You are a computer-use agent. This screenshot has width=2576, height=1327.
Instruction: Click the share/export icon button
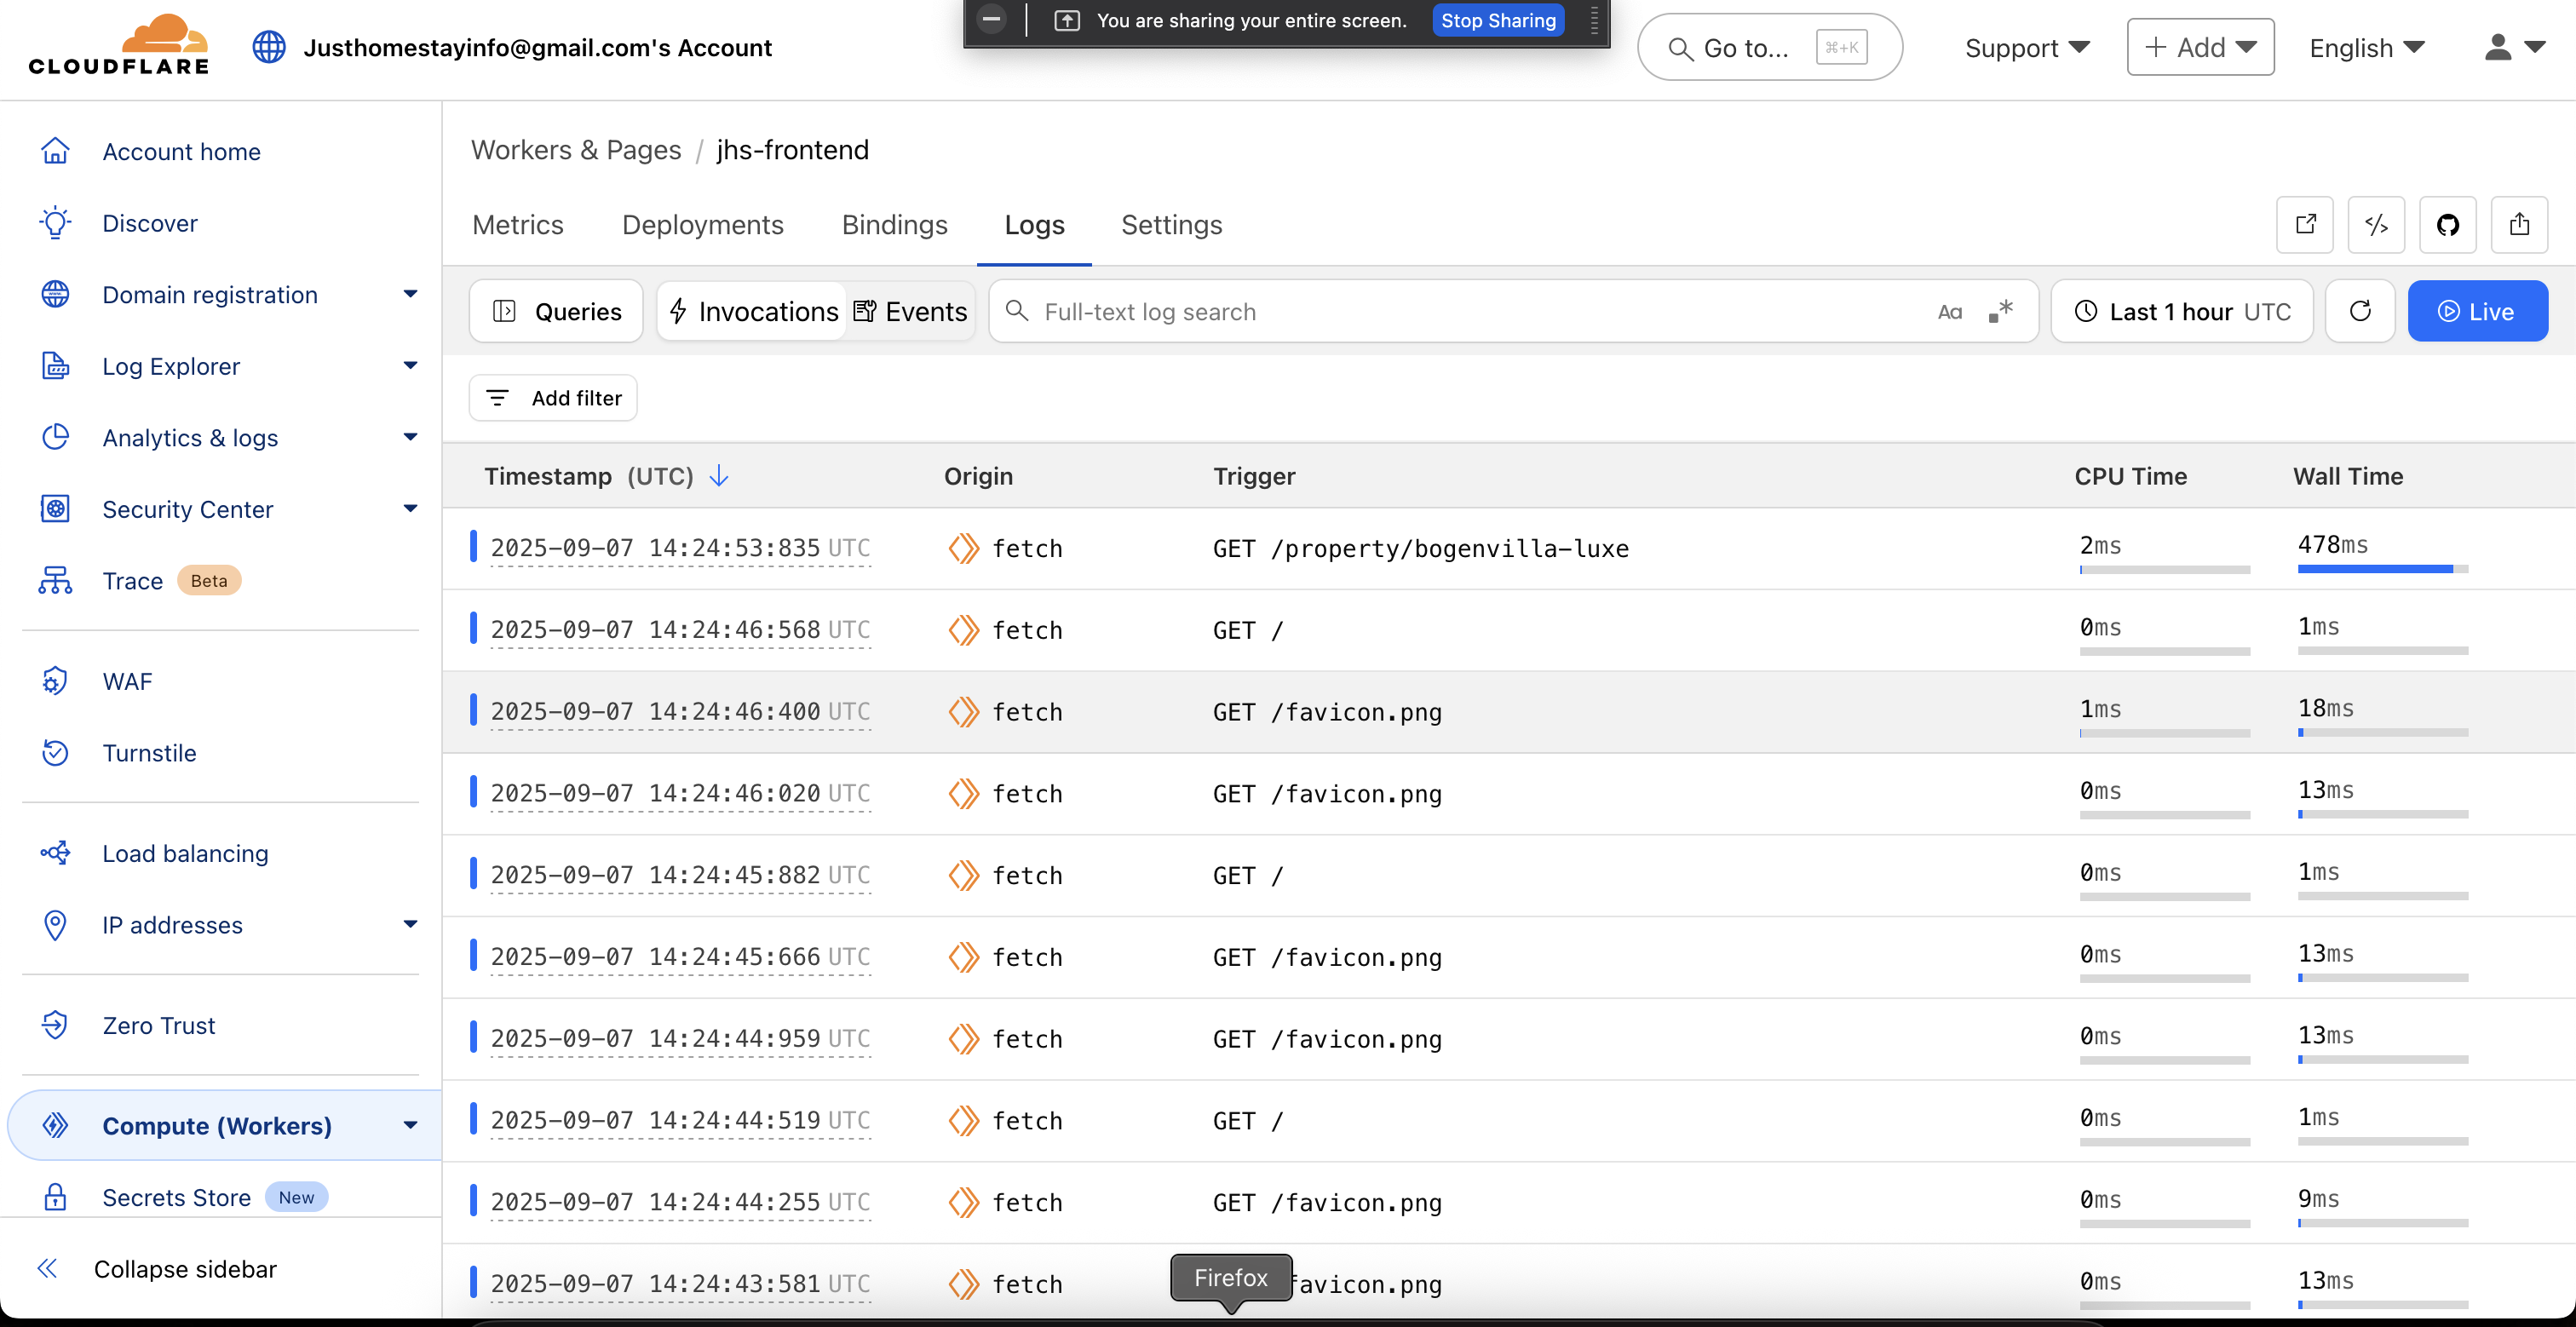click(2518, 225)
